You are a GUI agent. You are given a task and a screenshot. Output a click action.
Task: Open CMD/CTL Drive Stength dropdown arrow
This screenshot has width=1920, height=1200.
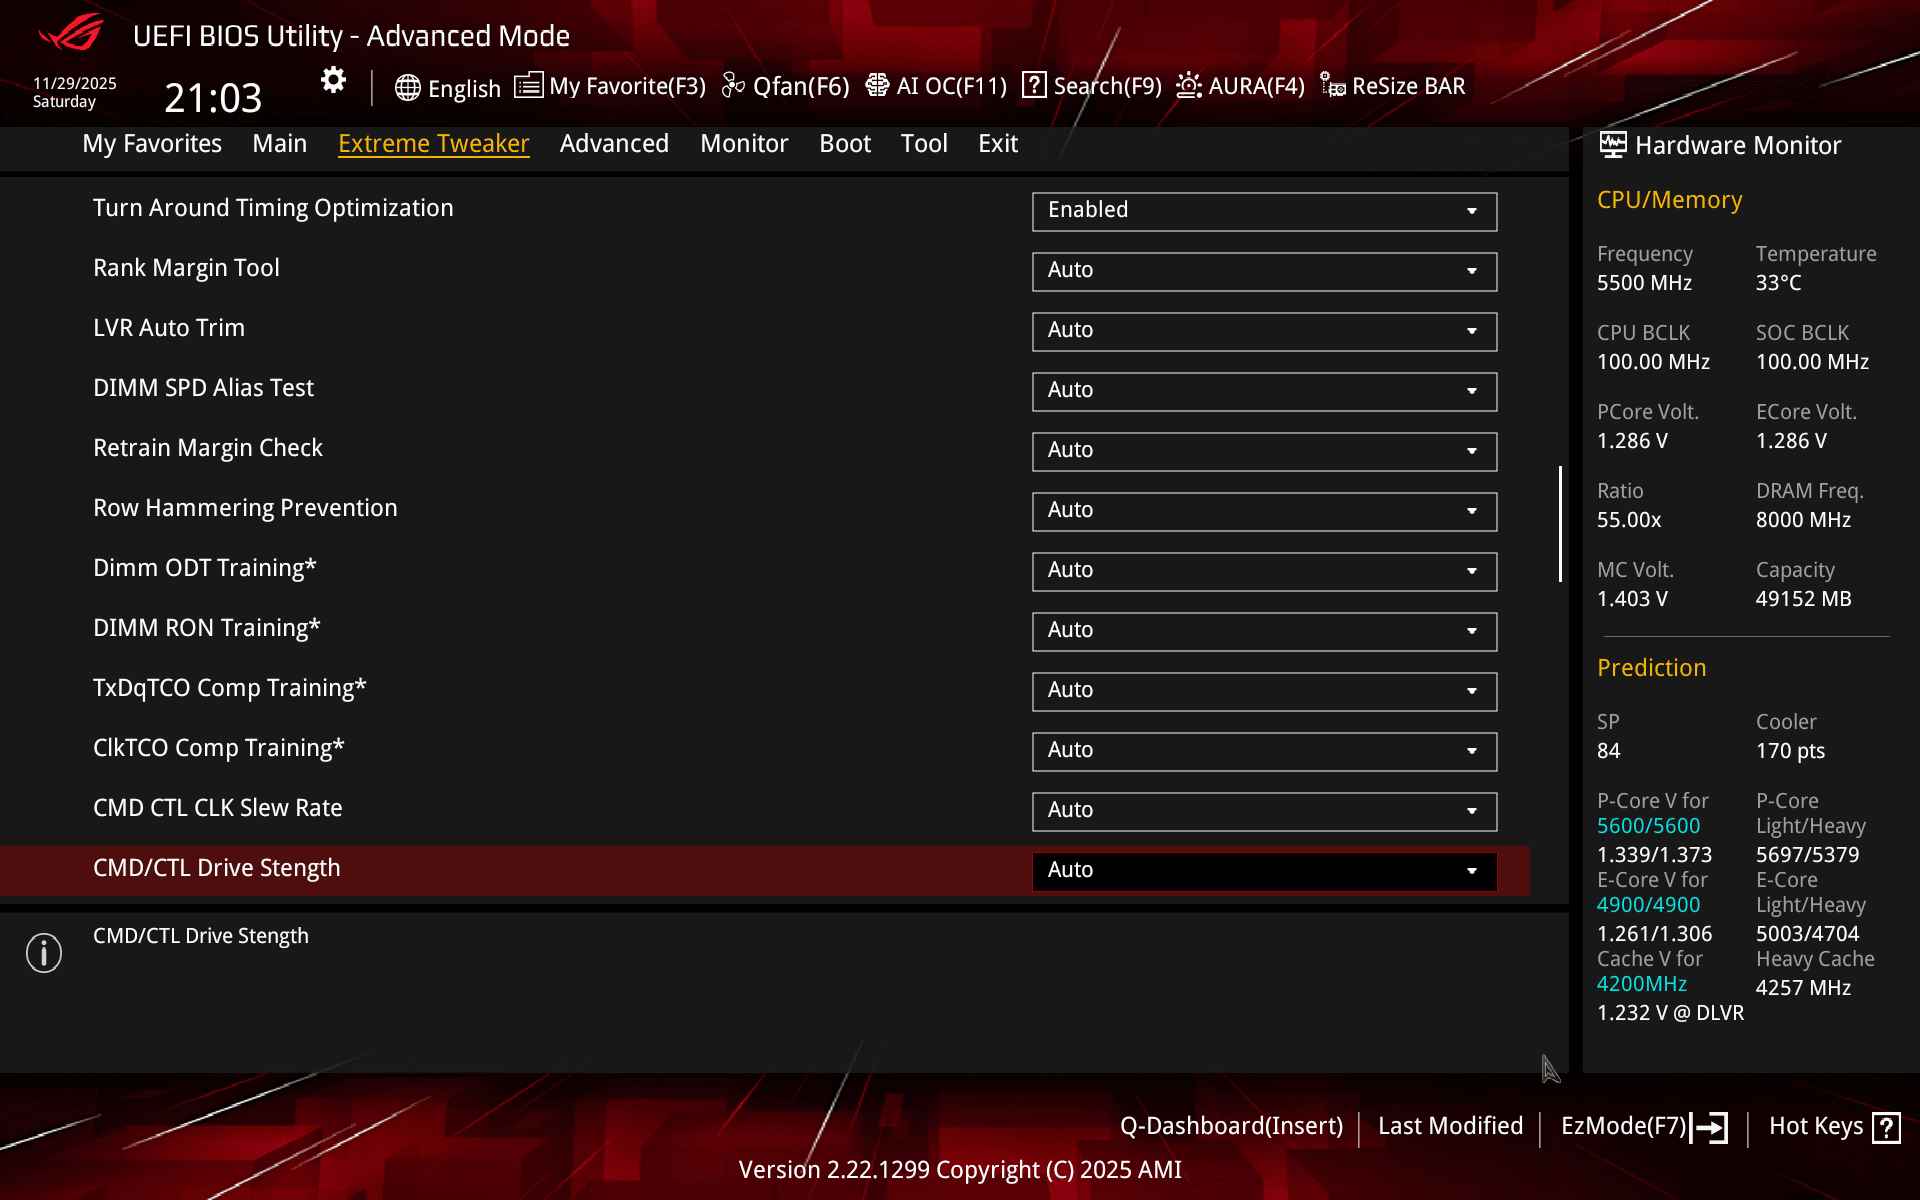[x=1471, y=871]
